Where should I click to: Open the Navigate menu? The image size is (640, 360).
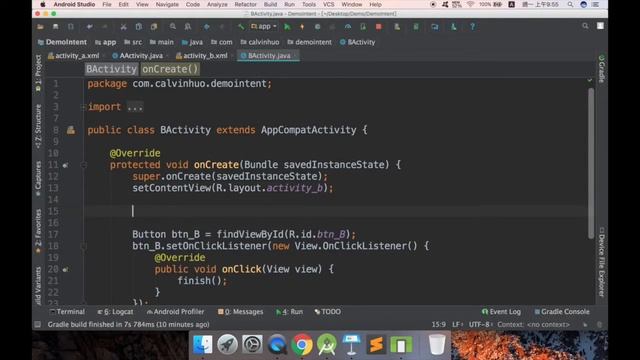[x=167, y=4]
